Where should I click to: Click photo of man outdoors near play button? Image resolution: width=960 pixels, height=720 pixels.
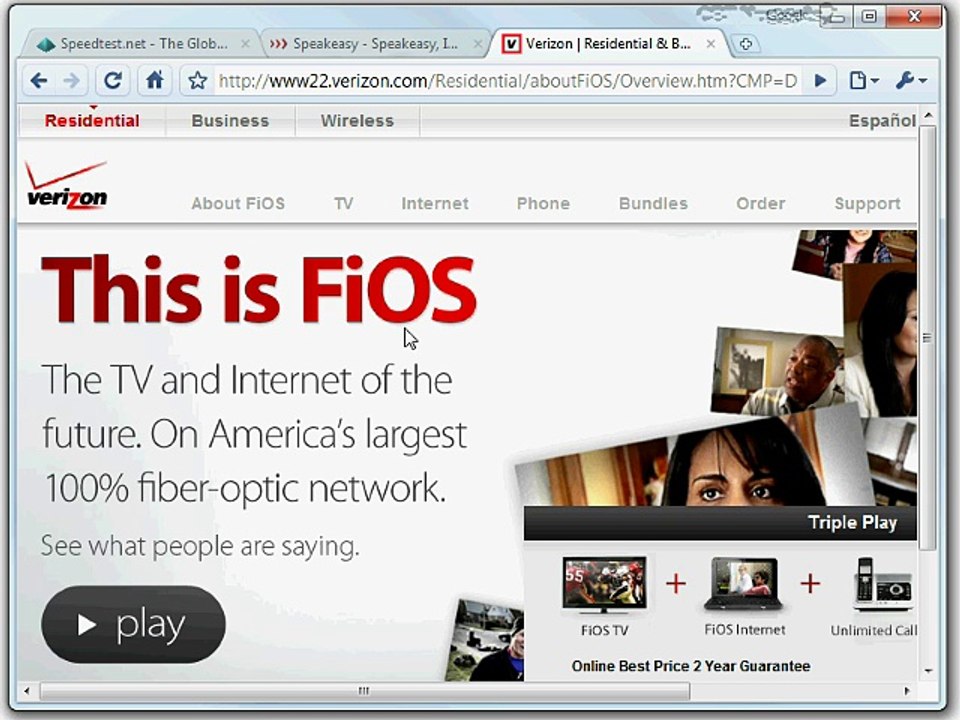click(485, 640)
